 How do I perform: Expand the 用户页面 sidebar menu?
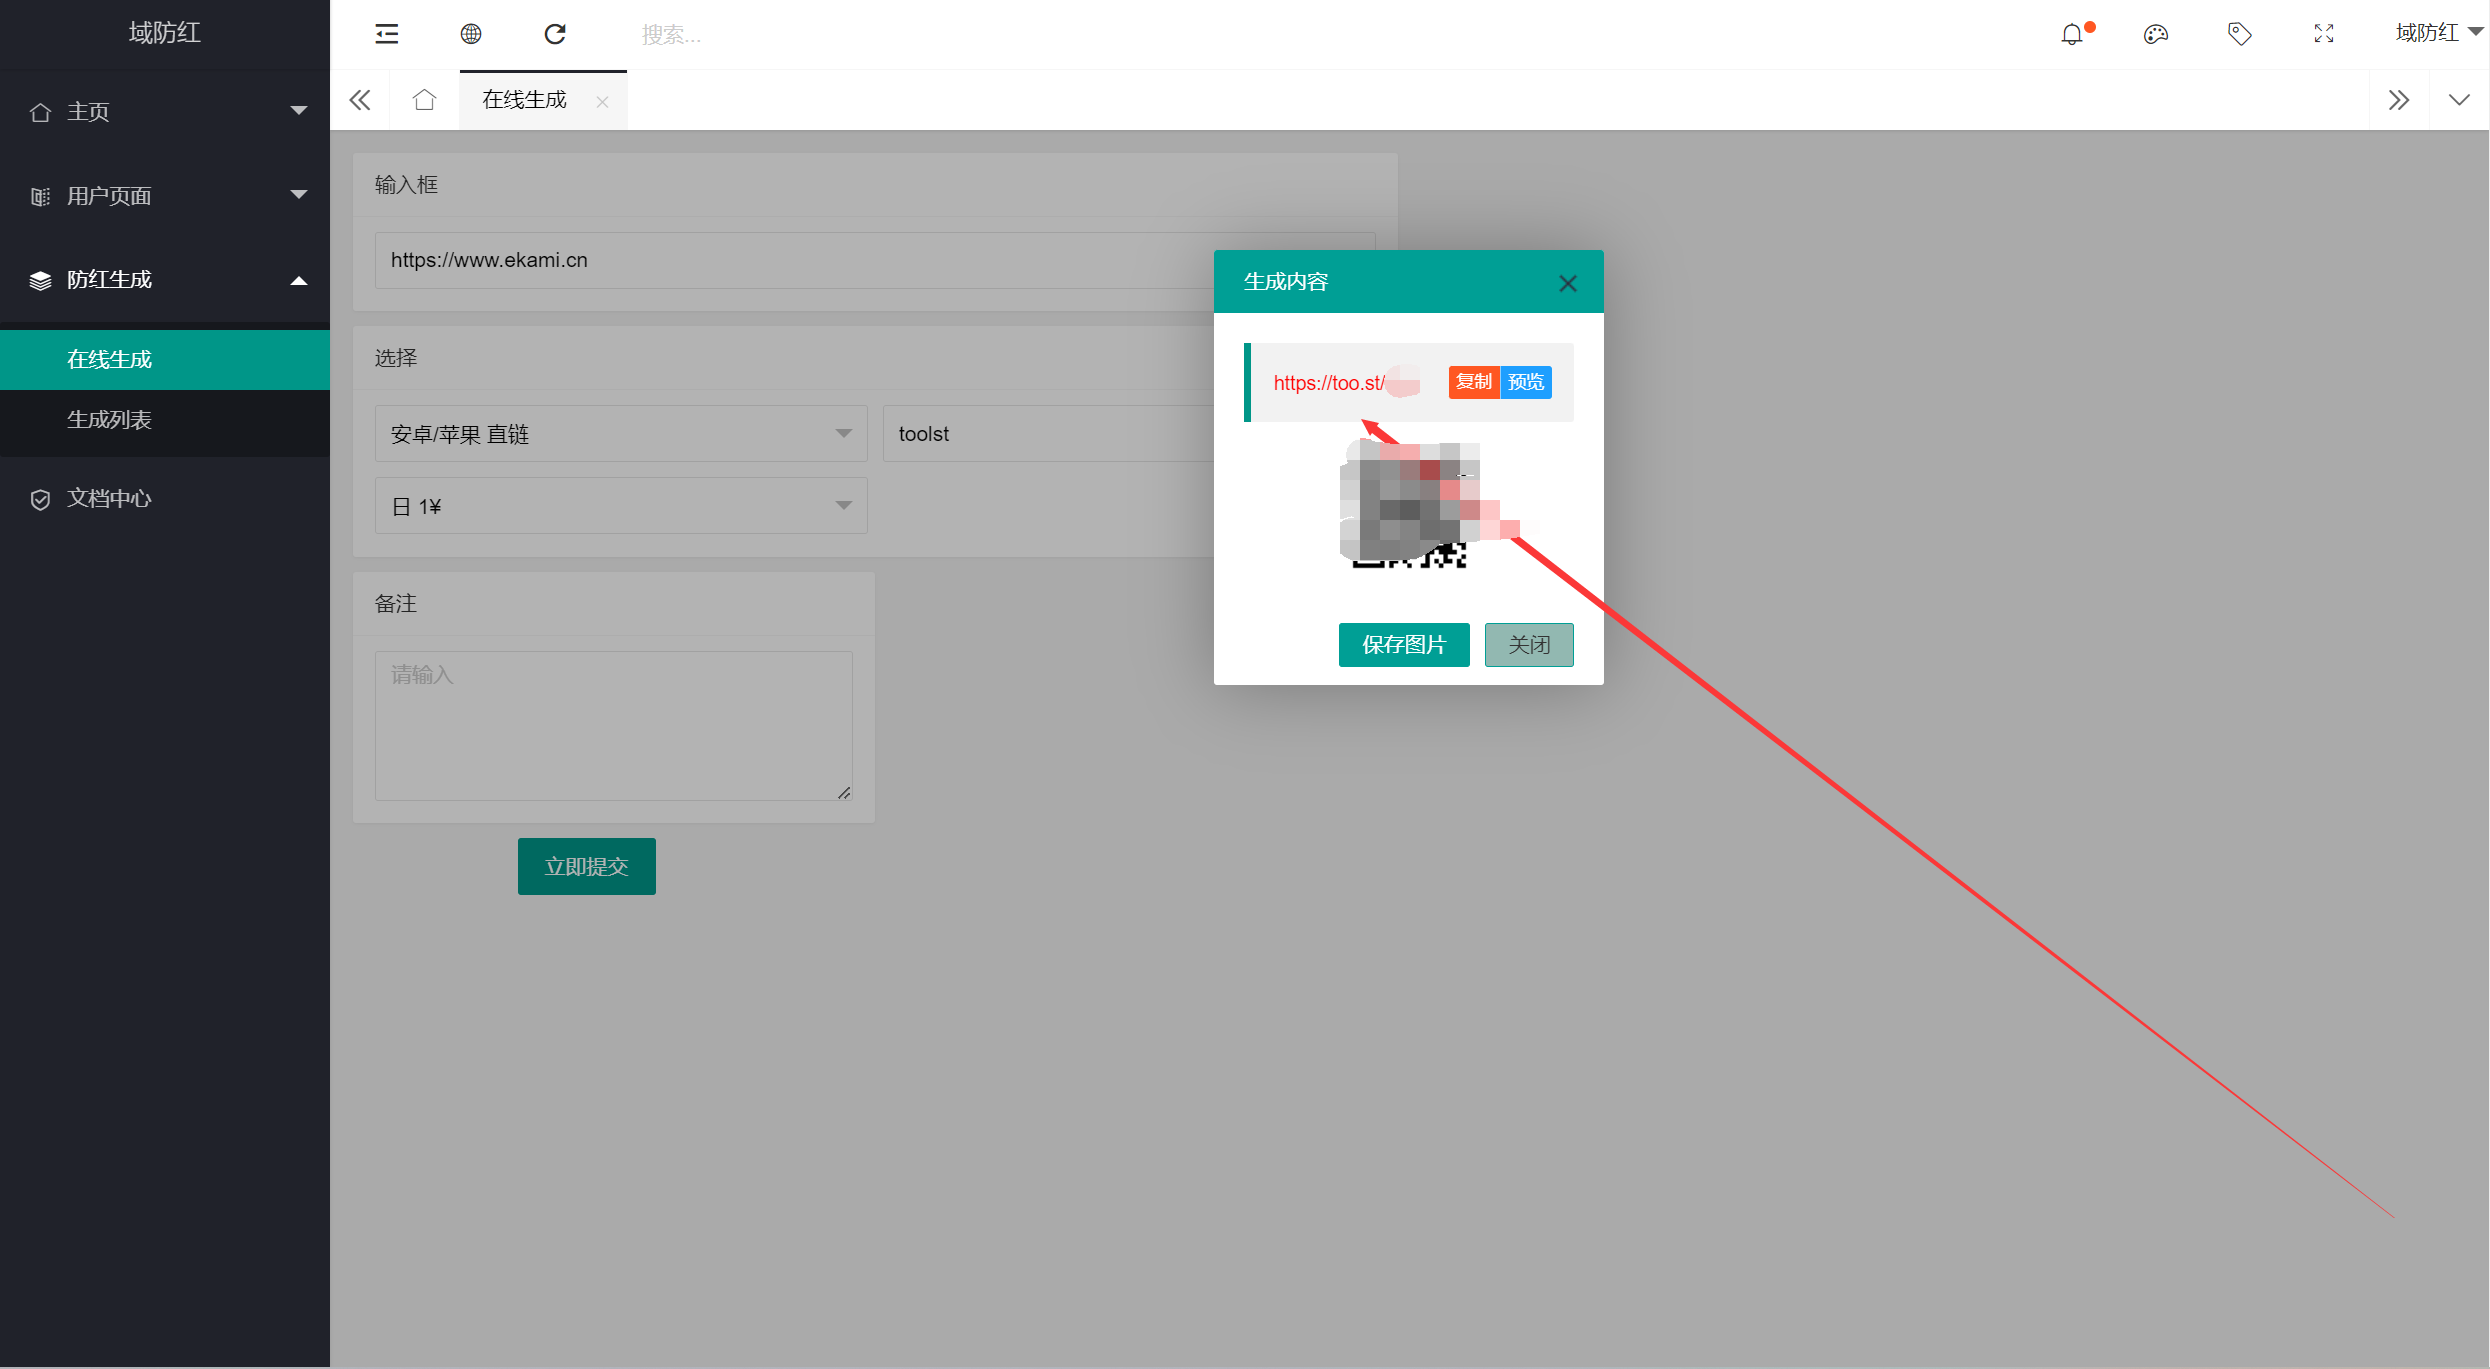pos(165,195)
